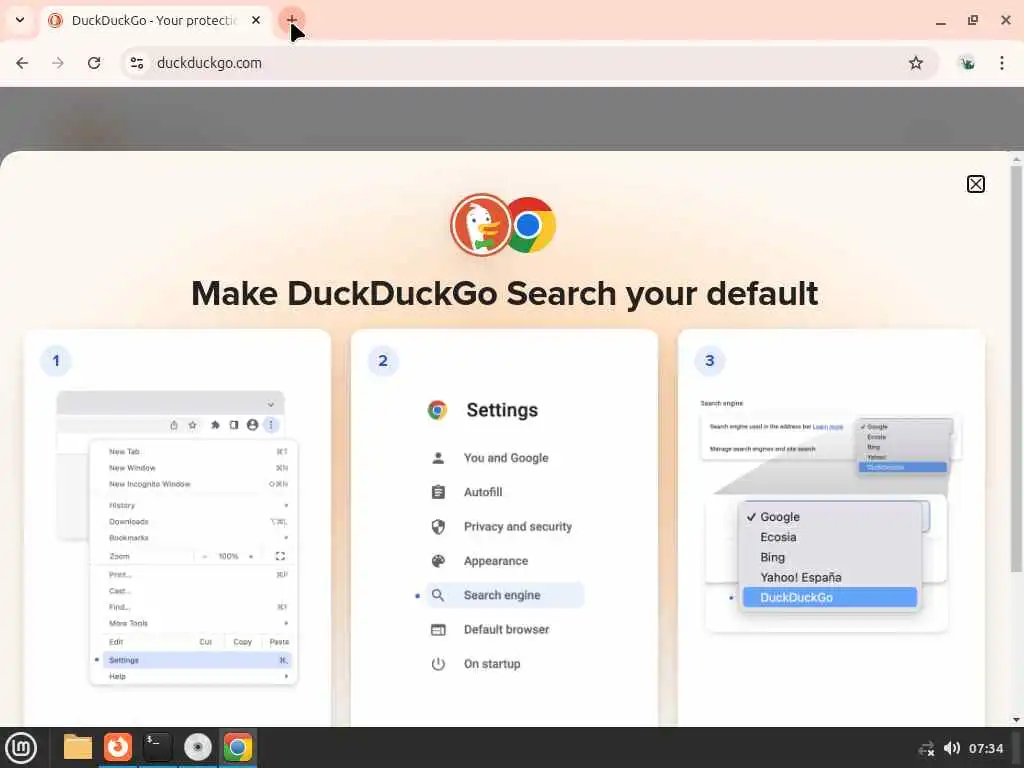Screen dimensions: 1024x768
Task: Click 'Default browser' in step 2 card
Action: pos(506,630)
